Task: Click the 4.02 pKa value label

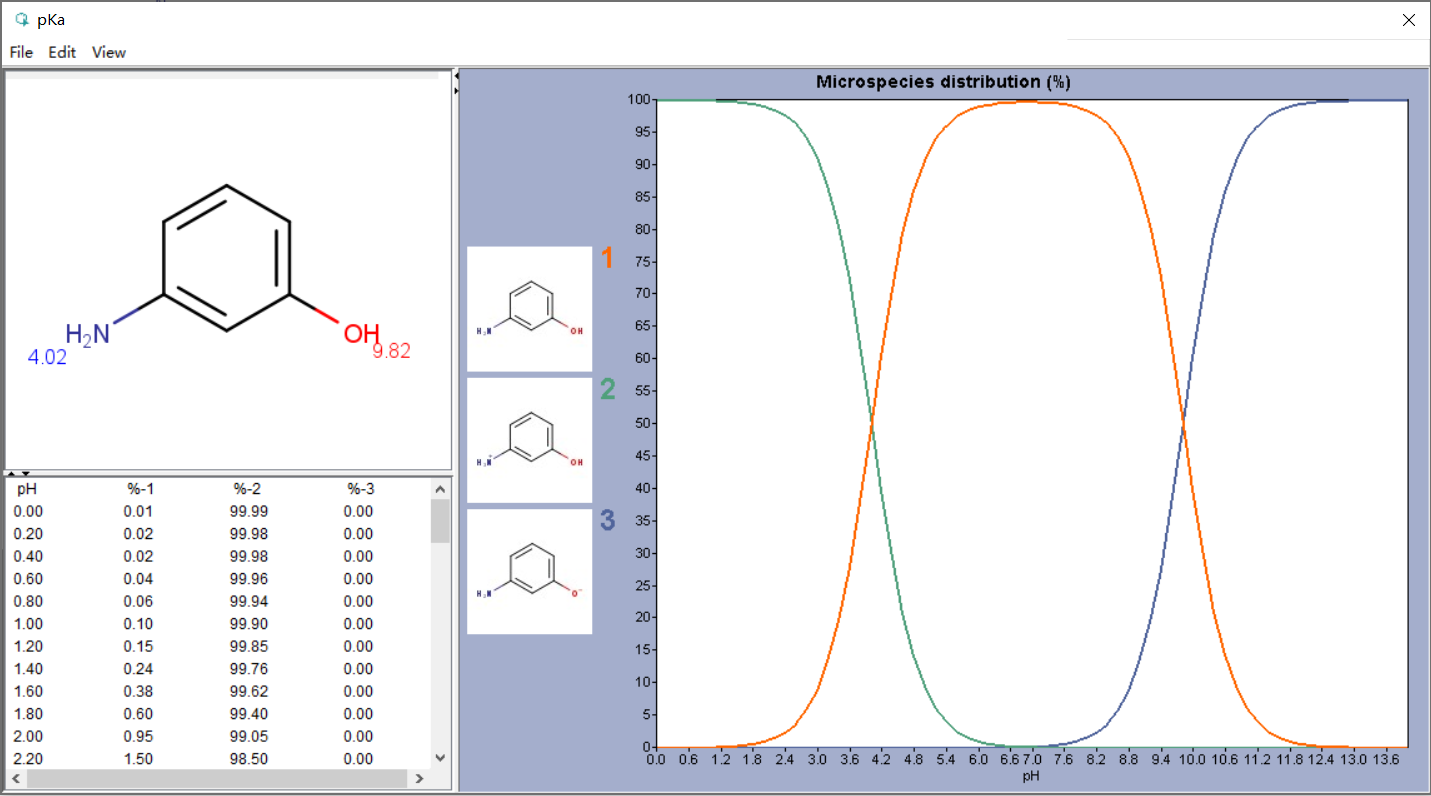Action: [47, 357]
